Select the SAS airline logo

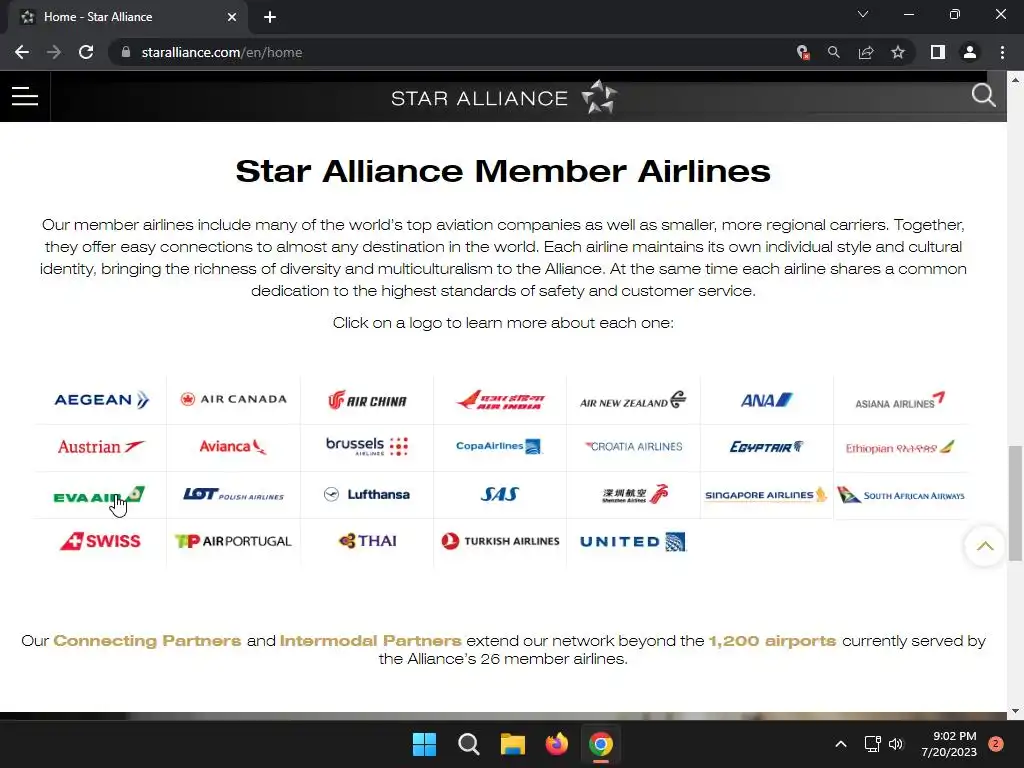[500, 494]
